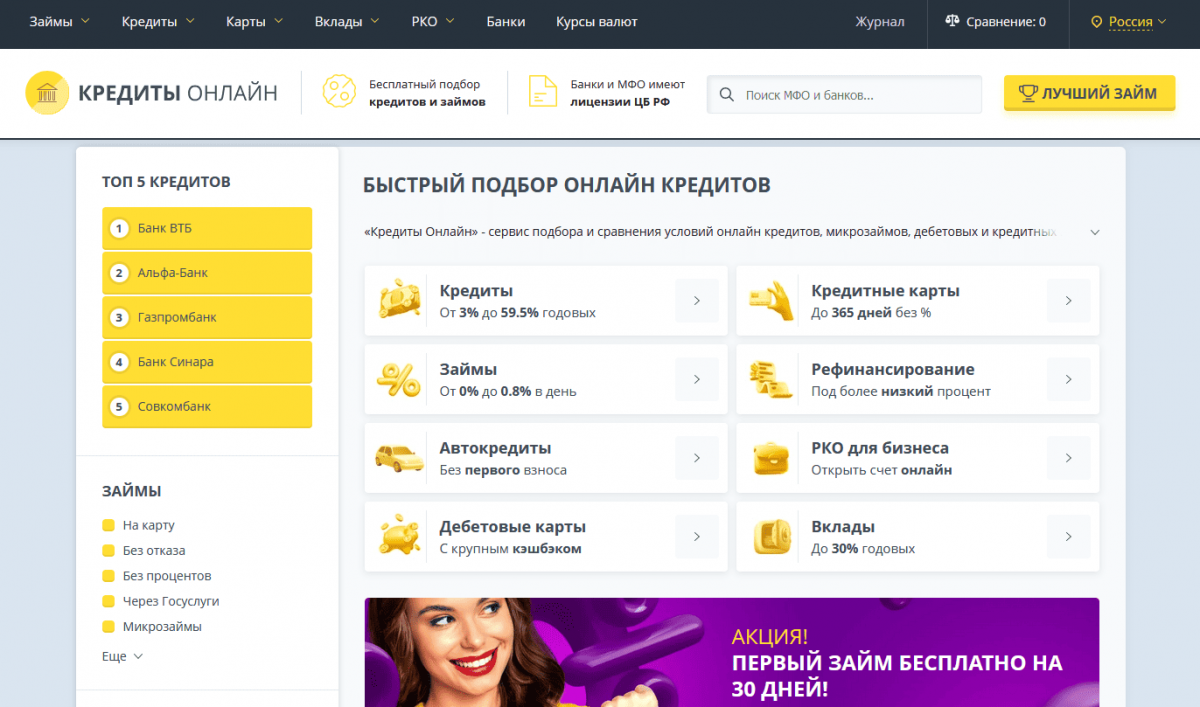Open the Банки page from top navigation

tap(506, 22)
